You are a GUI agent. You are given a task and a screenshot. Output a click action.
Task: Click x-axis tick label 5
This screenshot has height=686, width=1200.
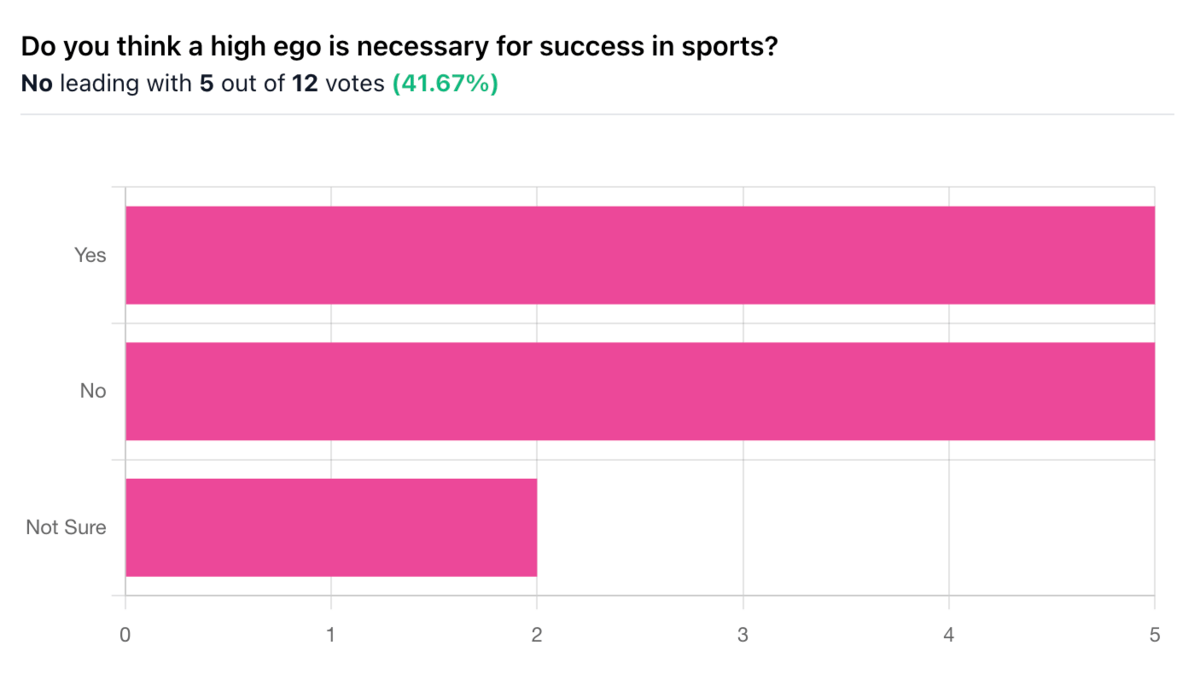[x=1154, y=634]
